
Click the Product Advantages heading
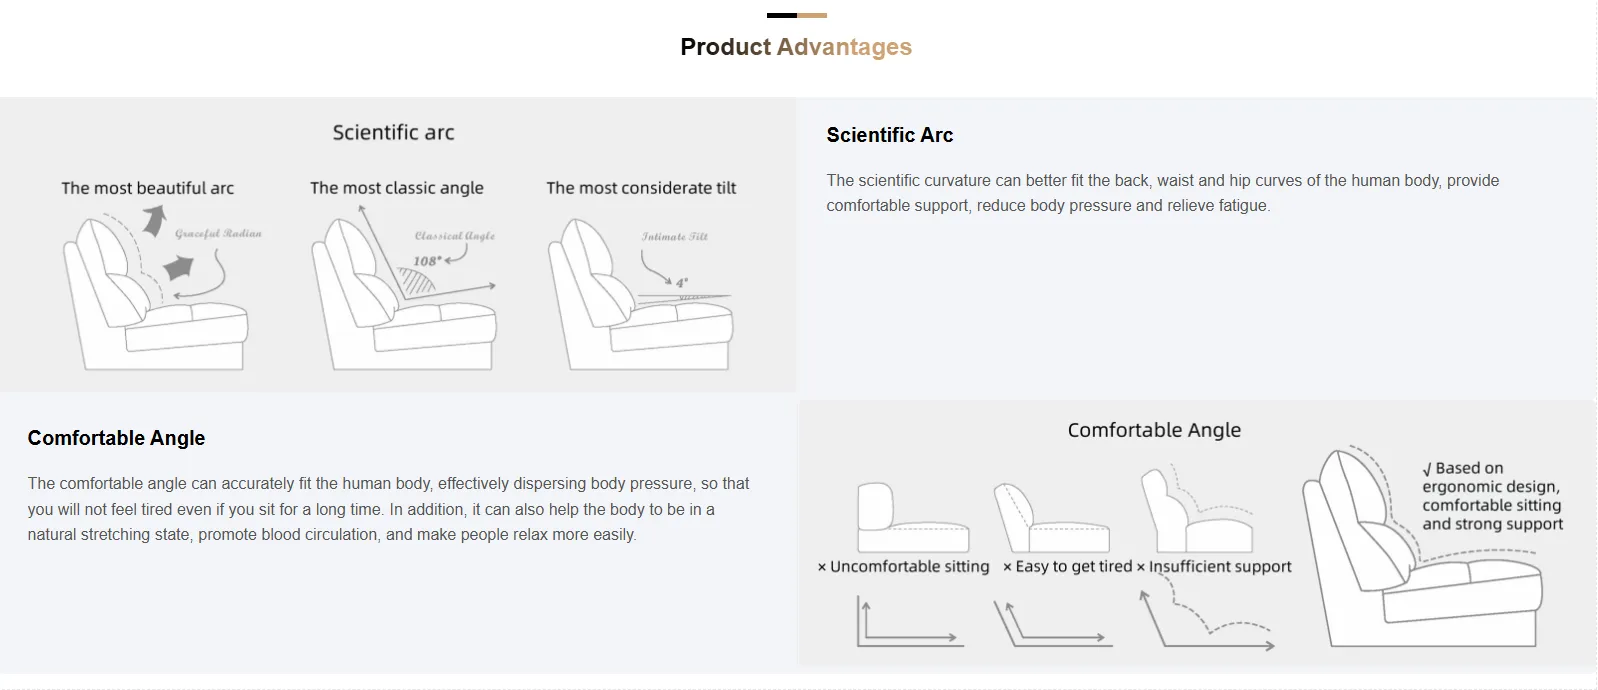[x=796, y=47]
